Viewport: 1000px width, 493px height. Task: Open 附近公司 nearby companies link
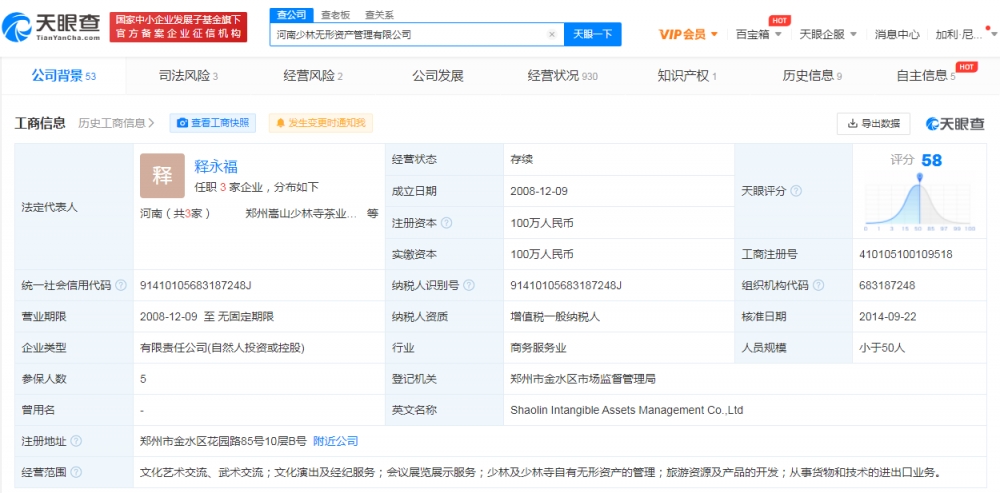pos(335,441)
